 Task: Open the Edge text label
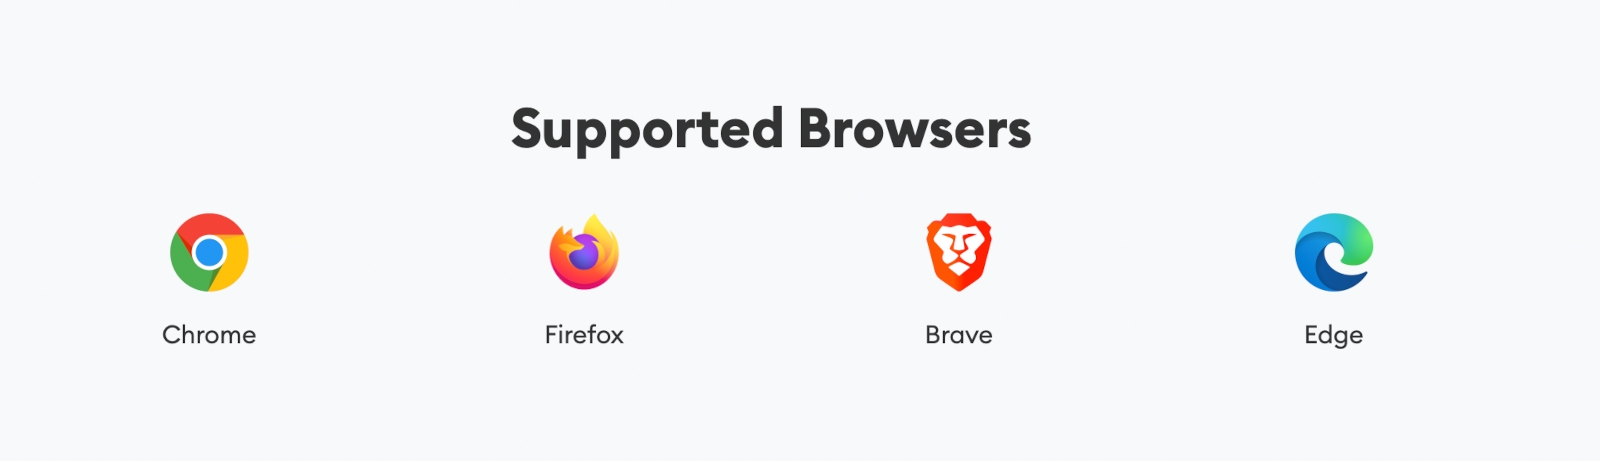[x=1334, y=336]
